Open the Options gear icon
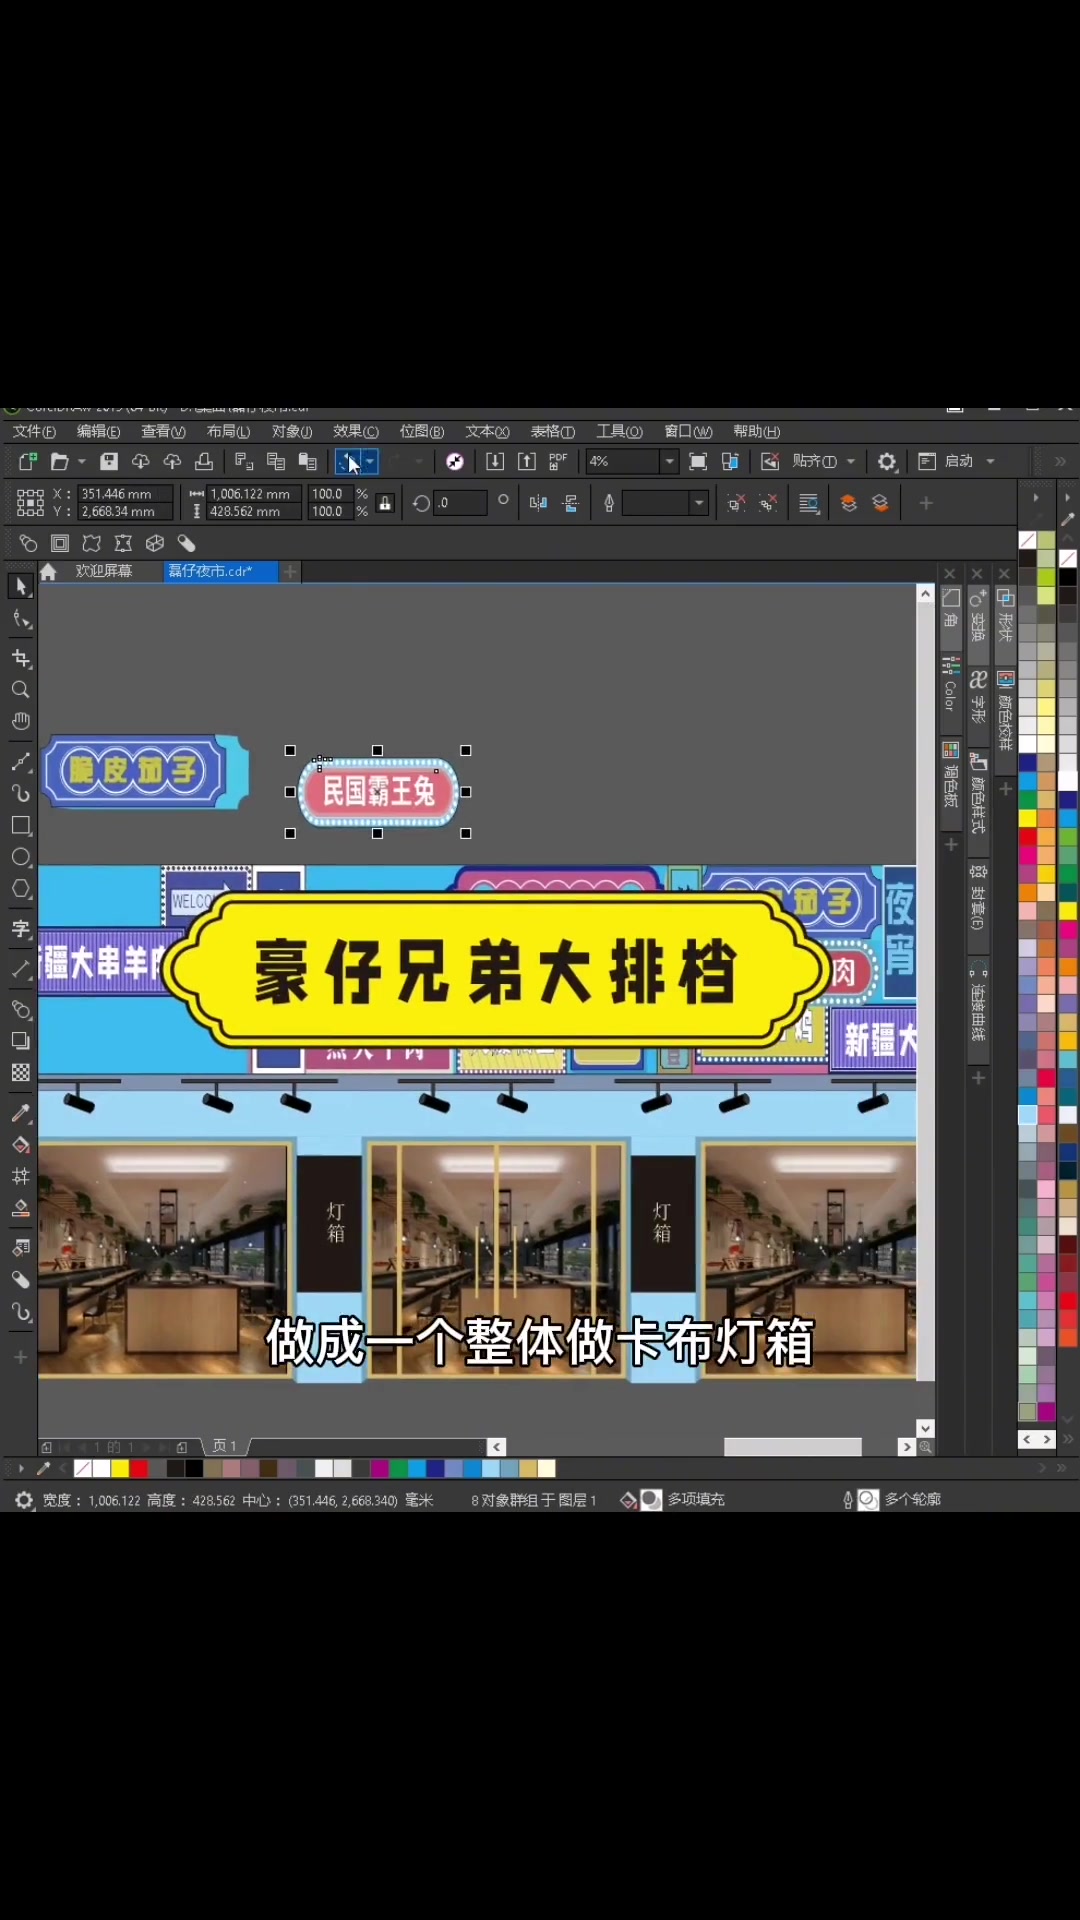1080x1920 pixels. 887,461
